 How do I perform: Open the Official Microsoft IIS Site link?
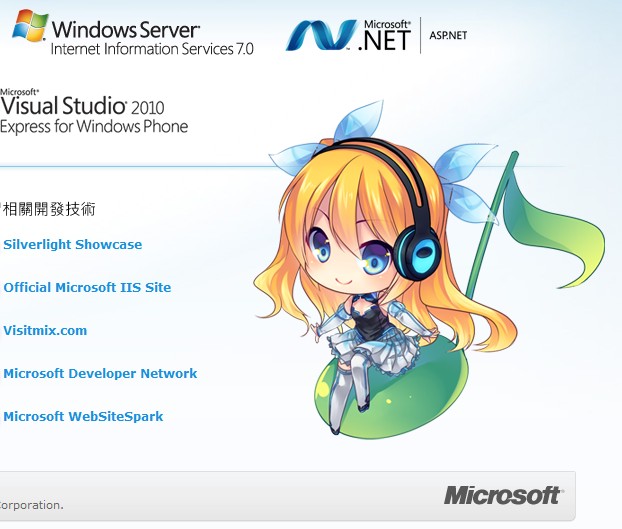click(87, 288)
